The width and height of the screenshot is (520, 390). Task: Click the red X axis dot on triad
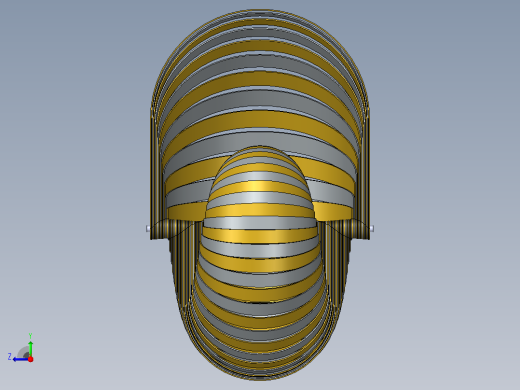click(x=31, y=359)
